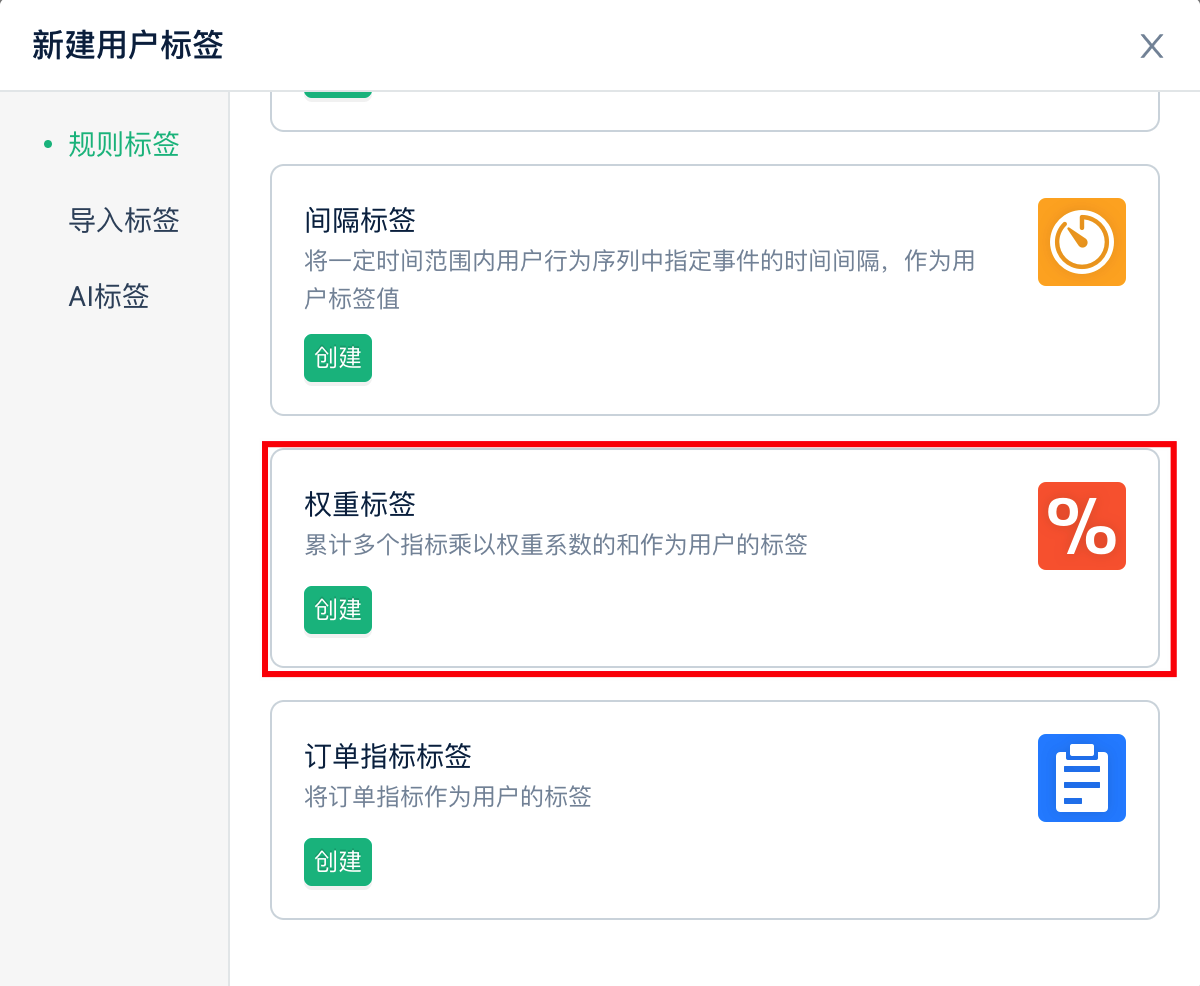The height and width of the screenshot is (986, 1200).
Task: Select the 间隔标签 card title
Action: pos(360,220)
